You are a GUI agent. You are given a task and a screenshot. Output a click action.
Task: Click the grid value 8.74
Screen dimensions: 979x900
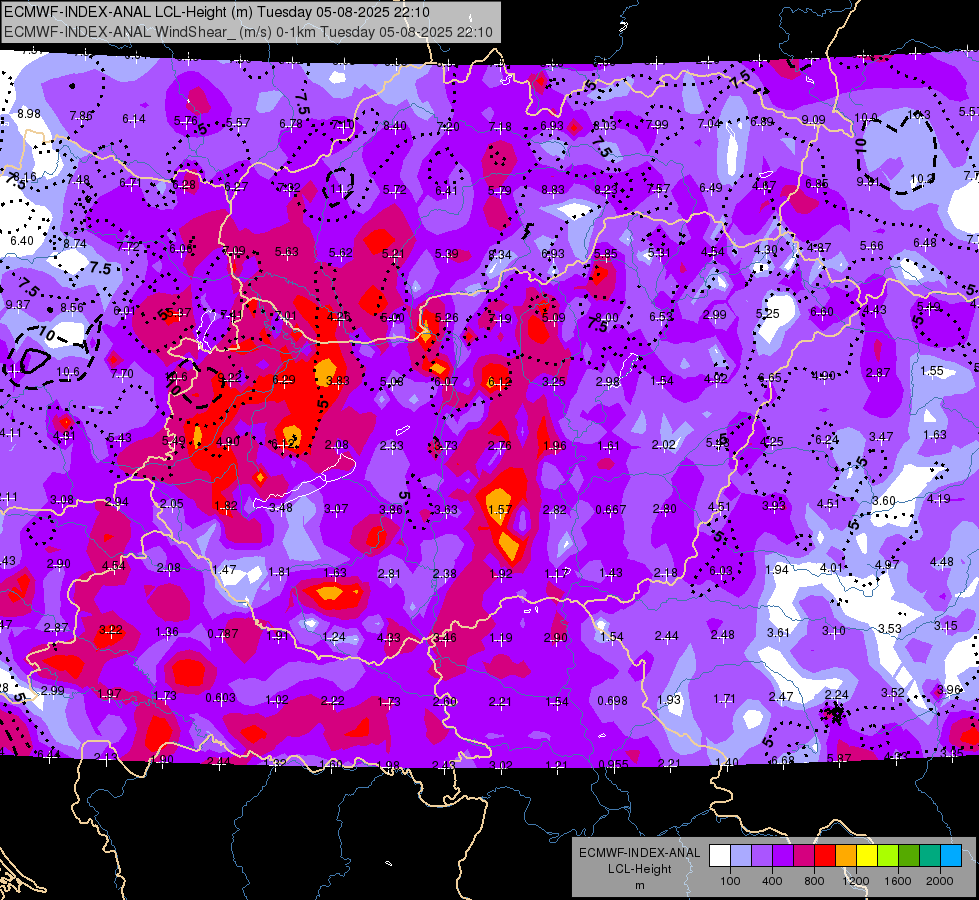[75, 244]
